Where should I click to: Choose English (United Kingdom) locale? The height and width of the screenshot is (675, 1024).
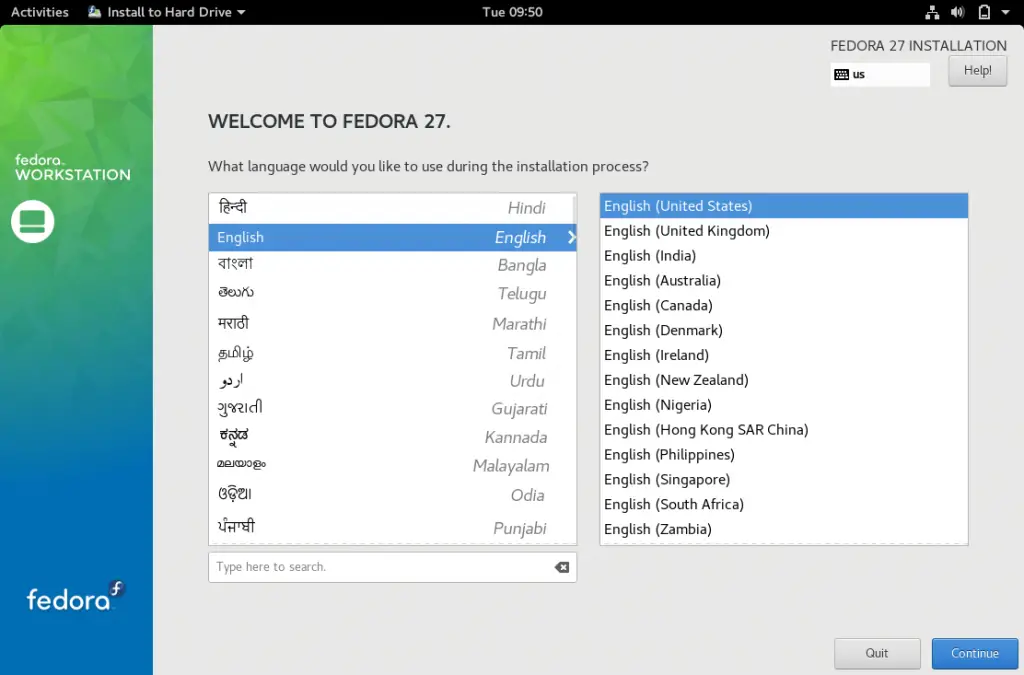(784, 230)
